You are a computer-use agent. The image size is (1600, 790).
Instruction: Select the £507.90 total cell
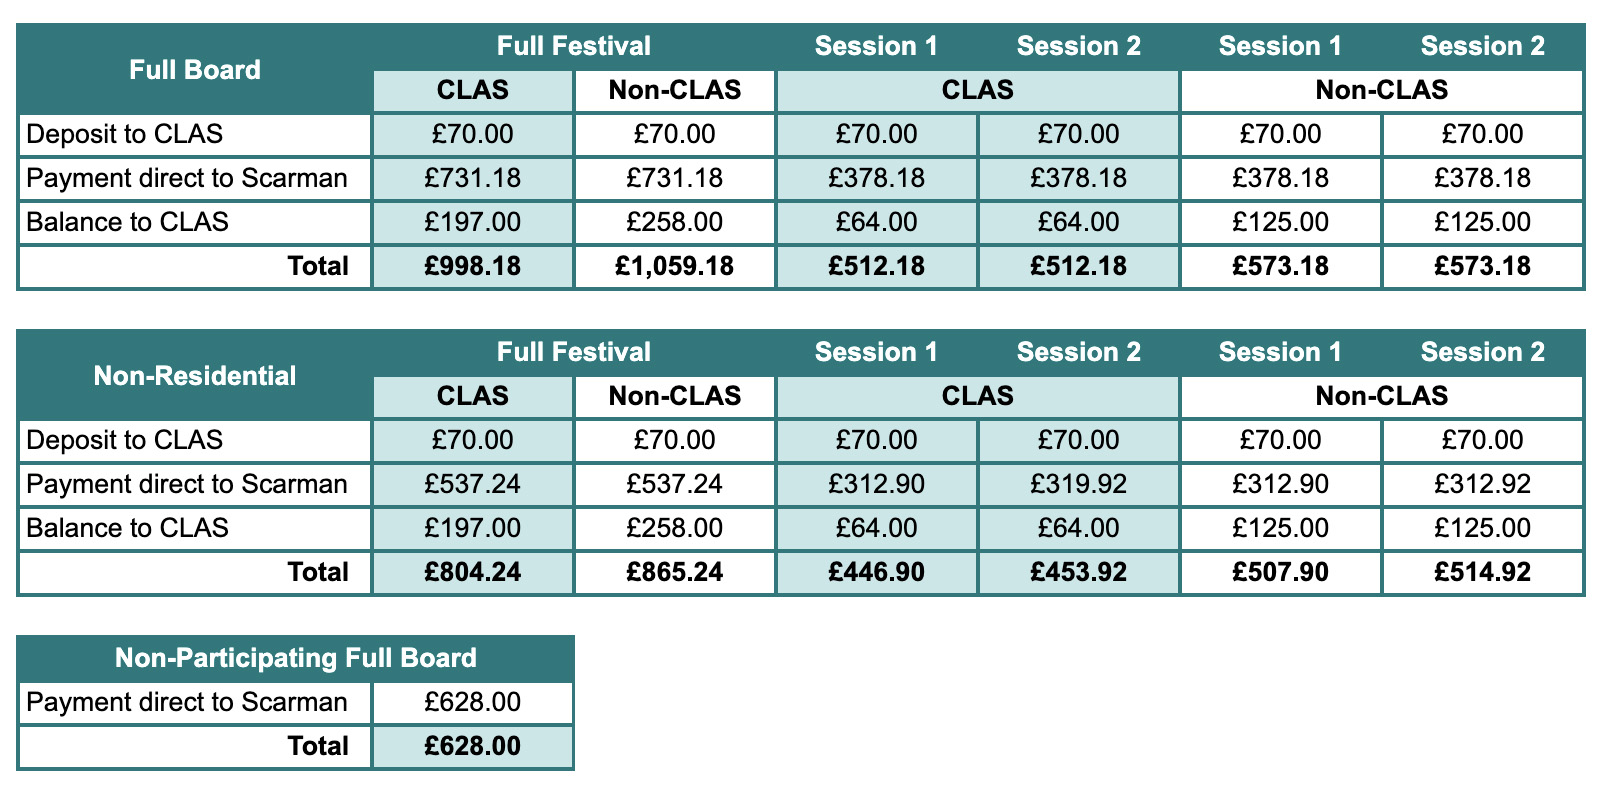1281,572
